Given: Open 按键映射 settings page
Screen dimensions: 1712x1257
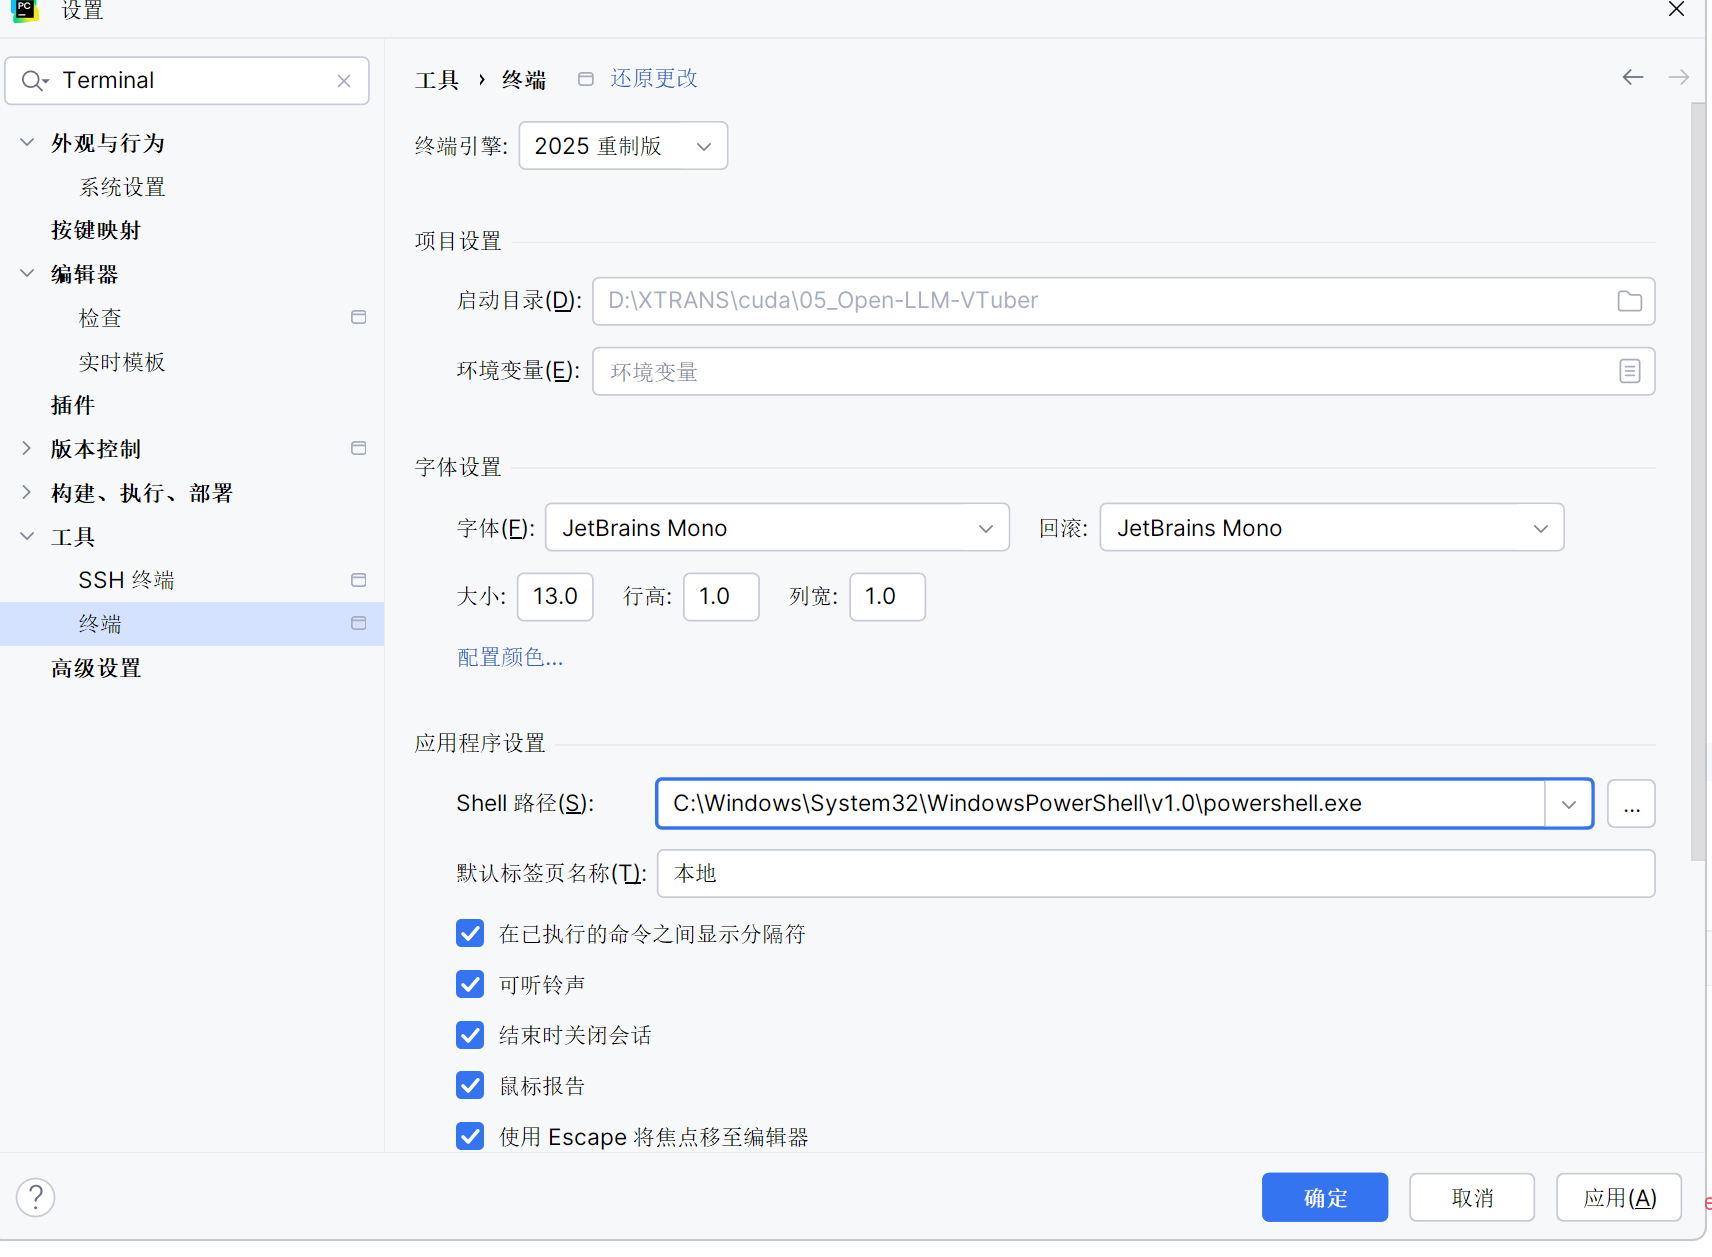Looking at the screenshot, I should [x=96, y=230].
